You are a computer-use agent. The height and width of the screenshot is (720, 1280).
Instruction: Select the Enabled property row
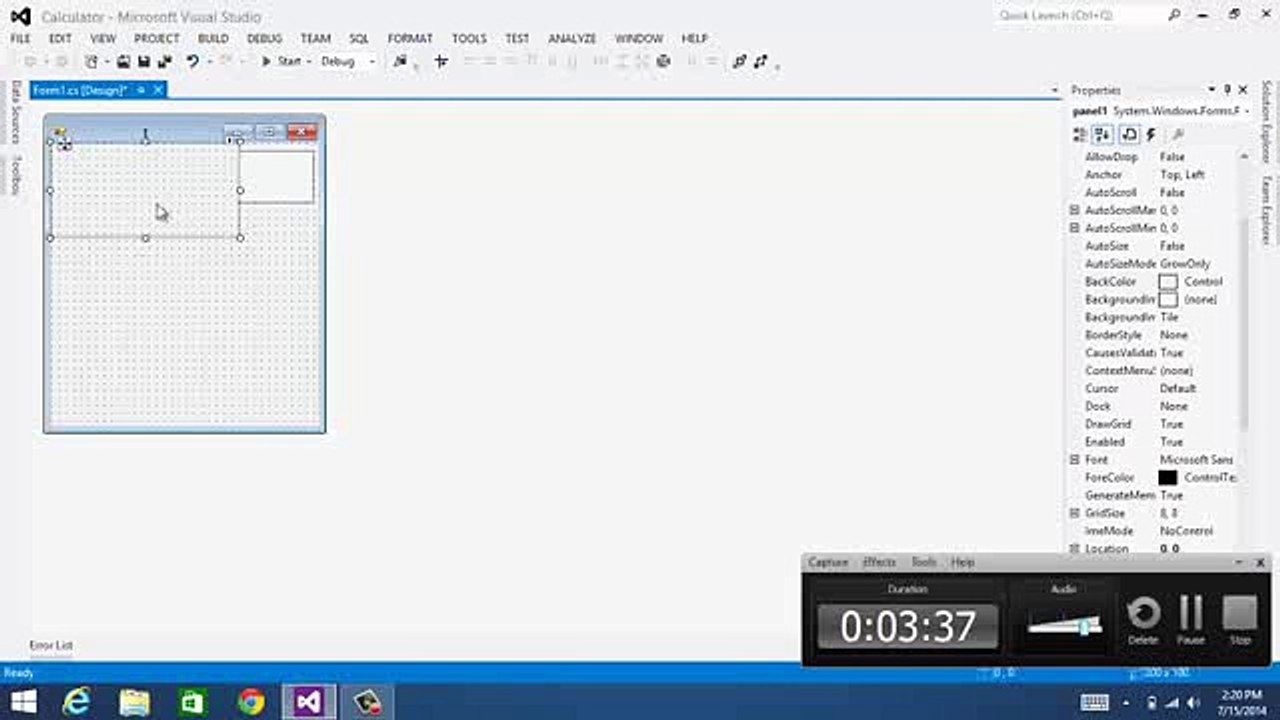pos(1155,442)
